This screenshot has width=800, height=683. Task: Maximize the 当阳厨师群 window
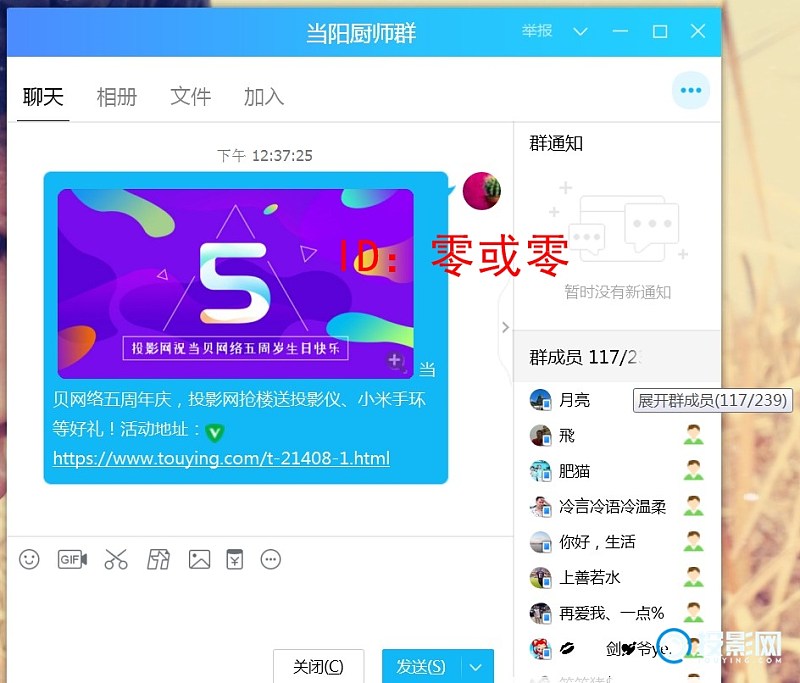coord(660,32)
